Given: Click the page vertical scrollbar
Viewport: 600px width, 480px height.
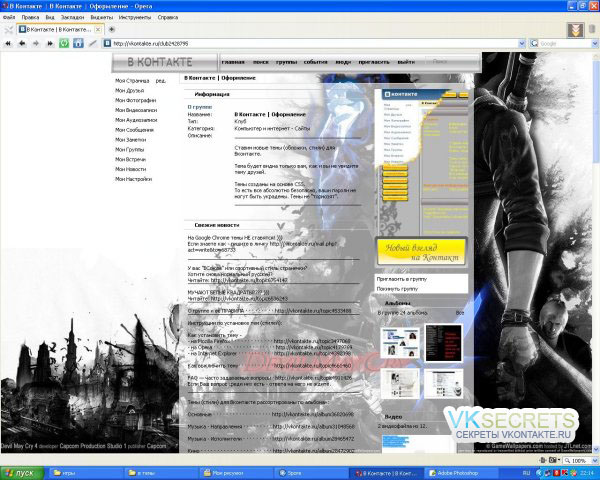Looking at the screenshot, I should [596, 253].
